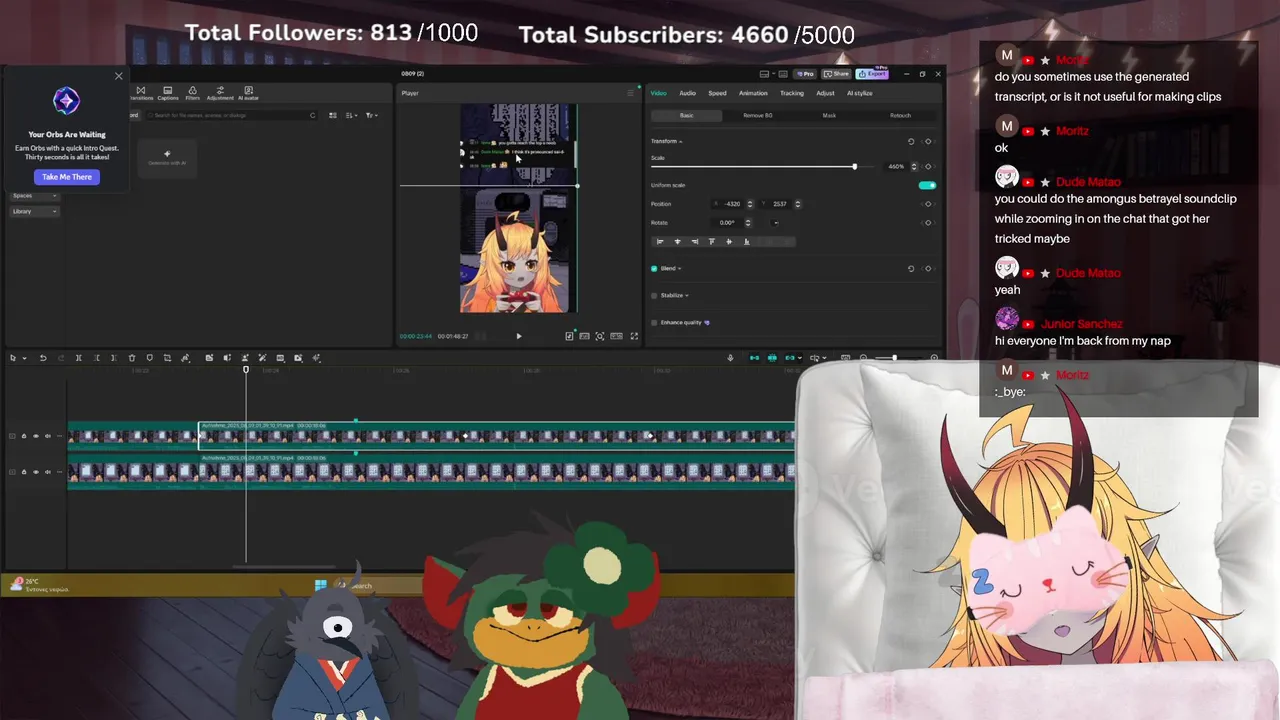Select the Remove BG sub-tab
This screenshot has width=1280, height=720.
(758, 115)
